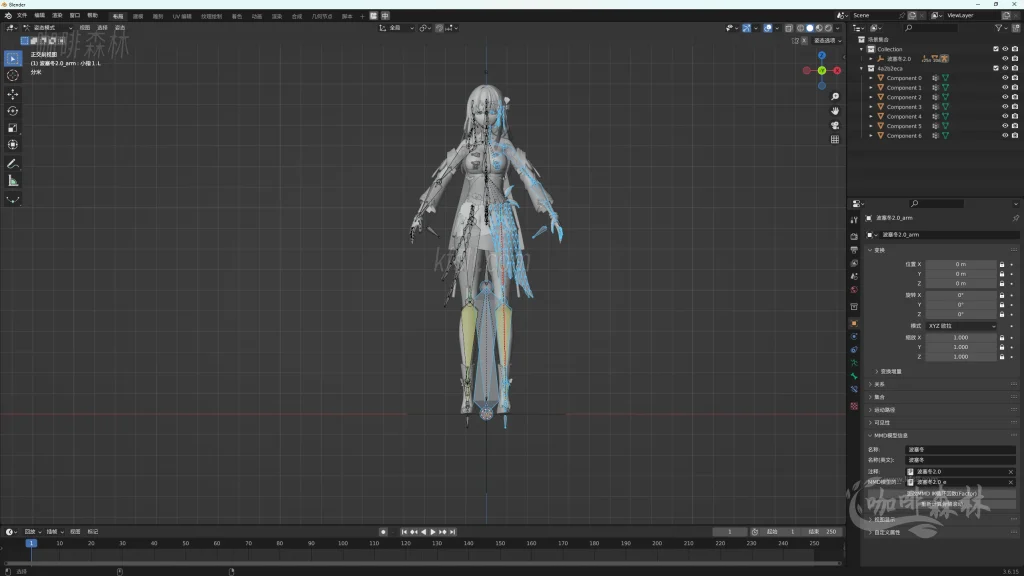
Task: Select solid viewport shading
Action: tap(810, 28)
